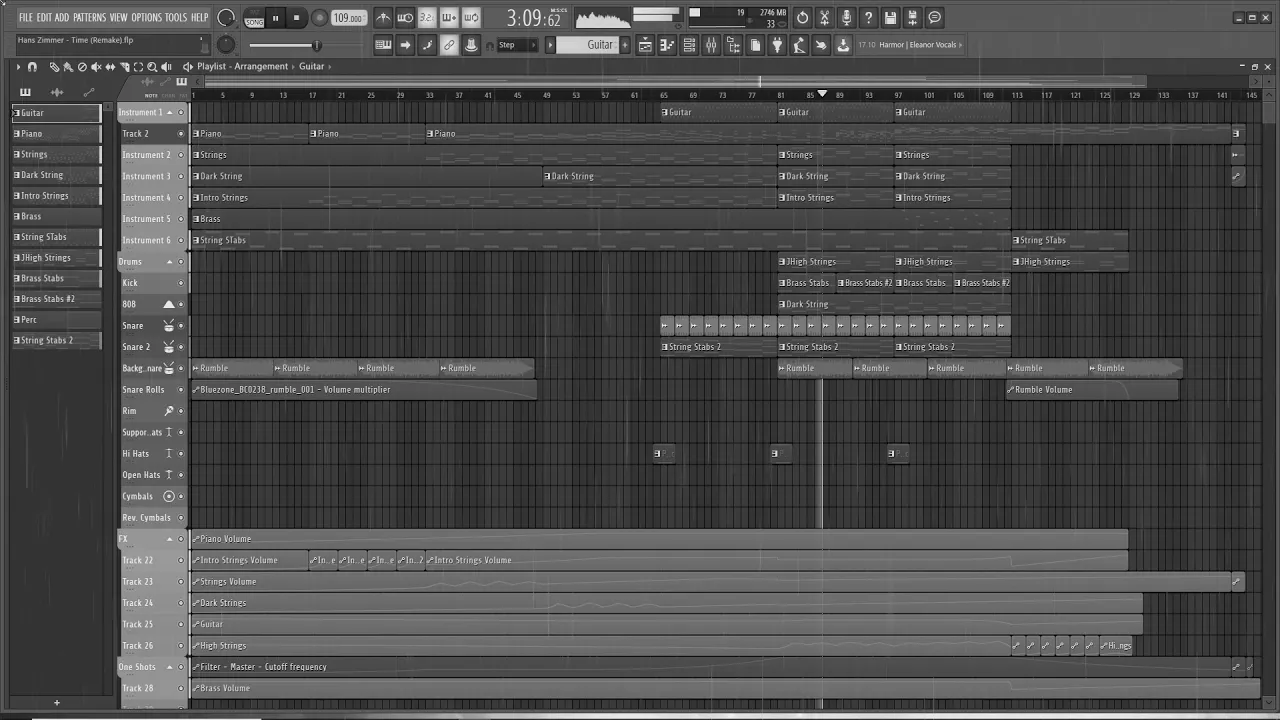Click the main pitch knob
The image size is (1280, 720).
coord(226,44)
